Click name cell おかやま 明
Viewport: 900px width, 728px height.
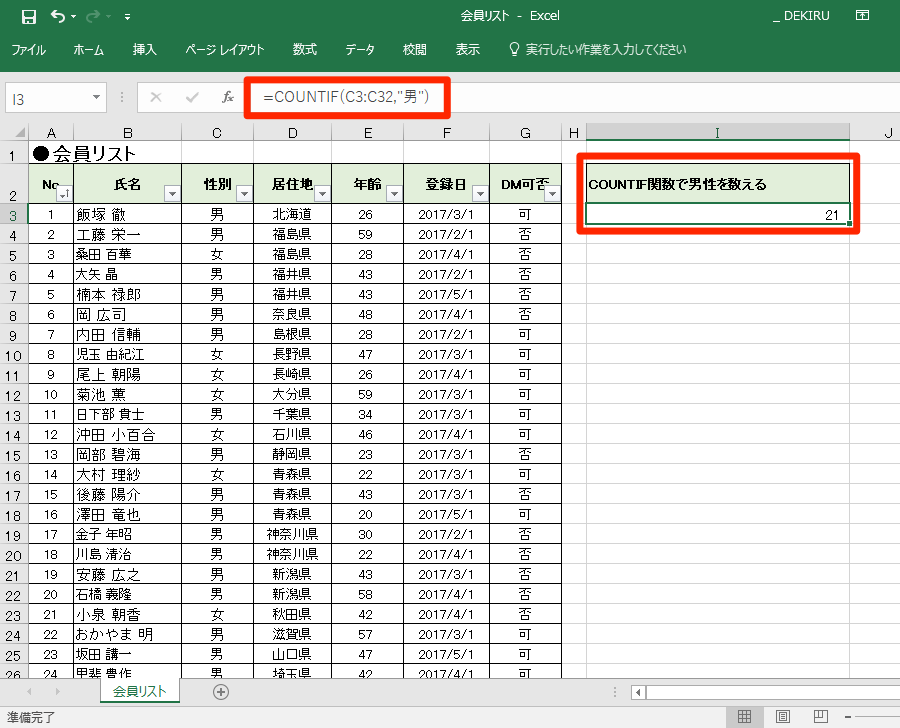127,634
